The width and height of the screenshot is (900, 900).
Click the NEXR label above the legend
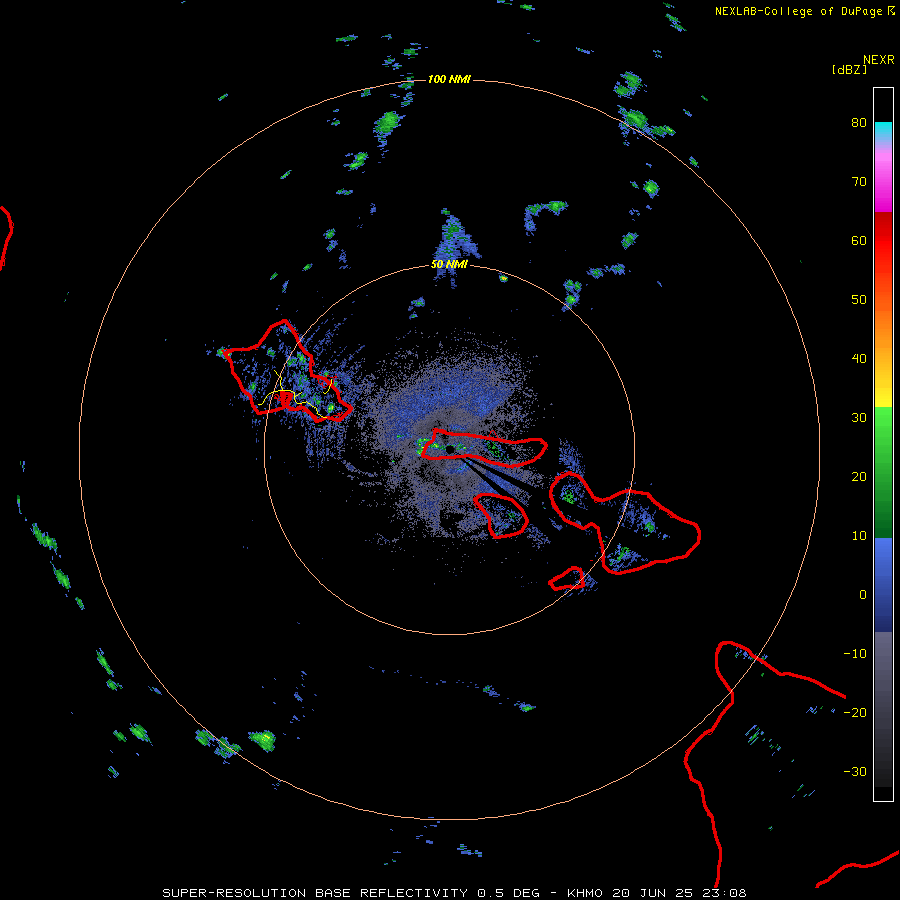(x=878, y=60)
